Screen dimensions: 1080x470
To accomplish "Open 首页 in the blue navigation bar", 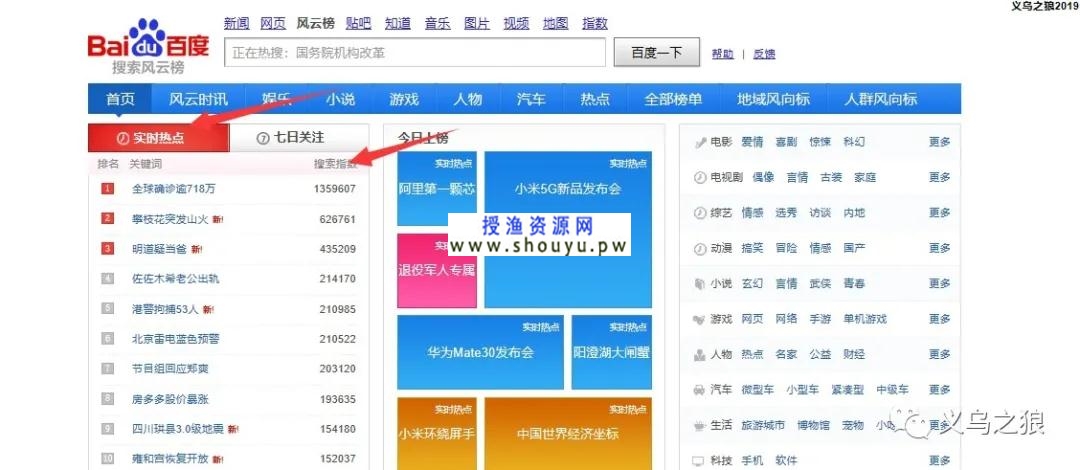I will [120, 99].
